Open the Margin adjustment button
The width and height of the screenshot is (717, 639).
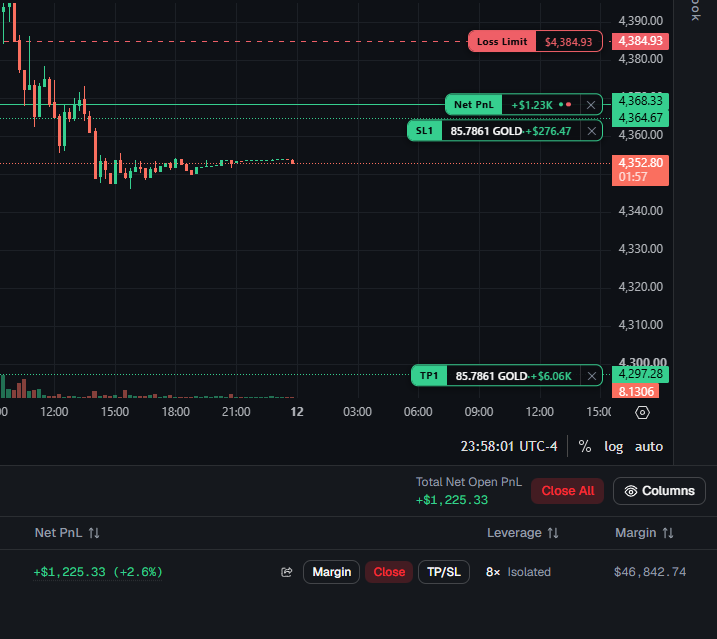[332, 572]
